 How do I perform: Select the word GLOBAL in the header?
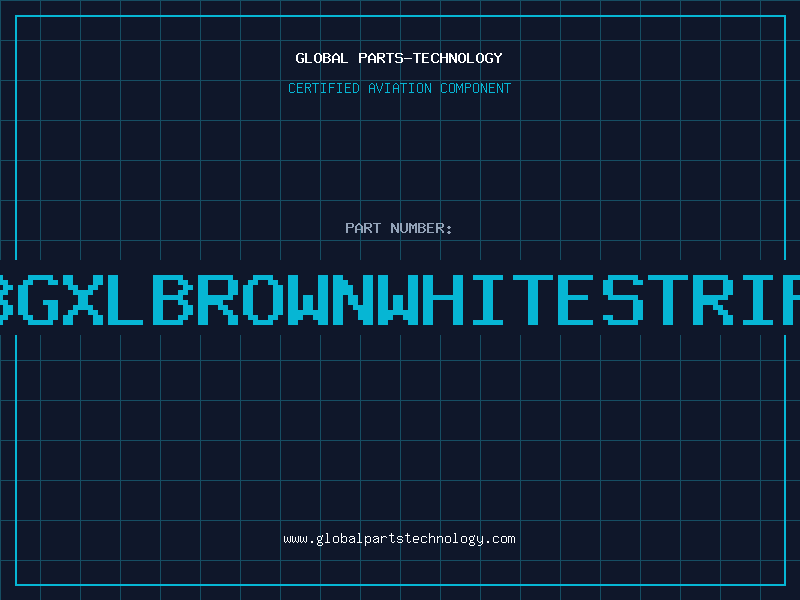click(321, 58)
